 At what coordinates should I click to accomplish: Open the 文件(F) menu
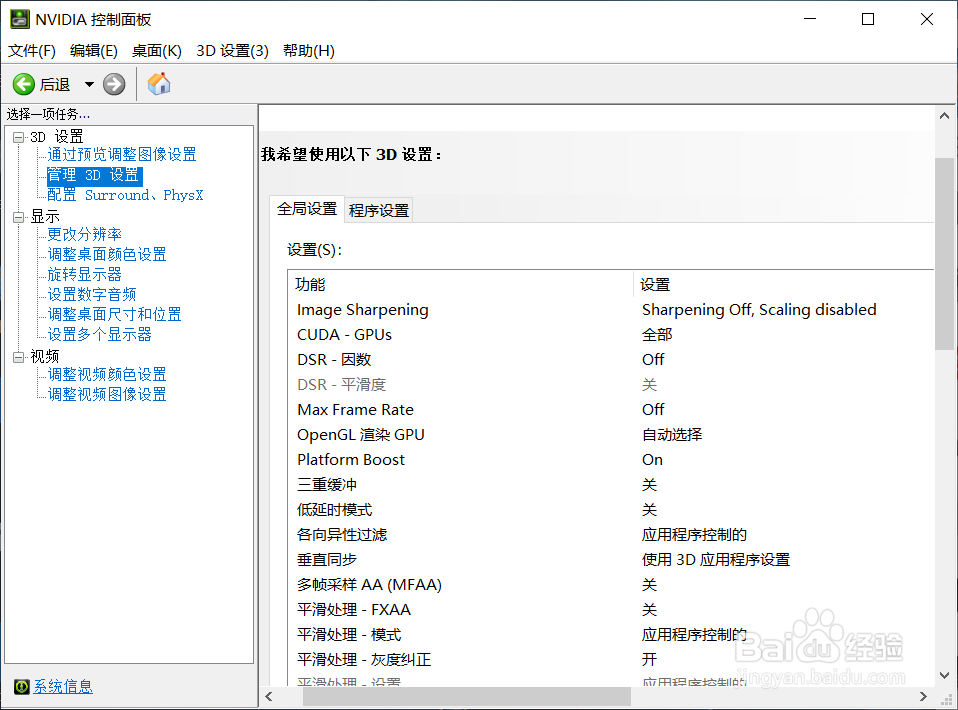coord(32,51)
